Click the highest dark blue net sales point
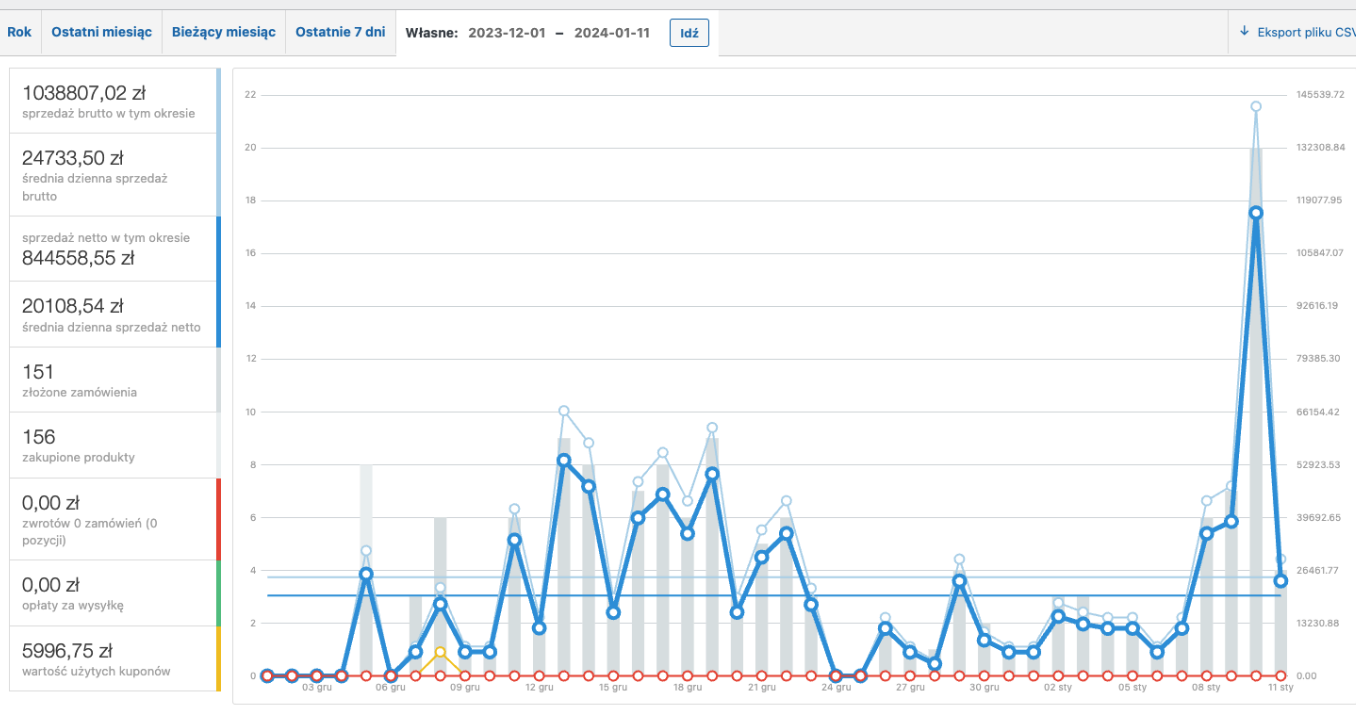 (x=1256, y=213)
